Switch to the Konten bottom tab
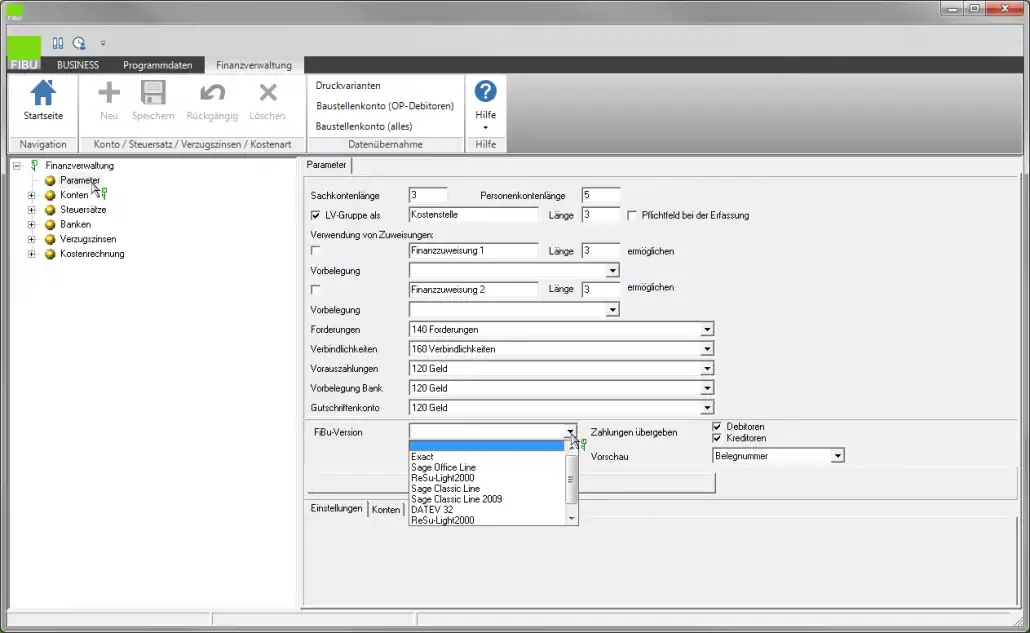1030x633 pixels. click(x=386, y=510)
